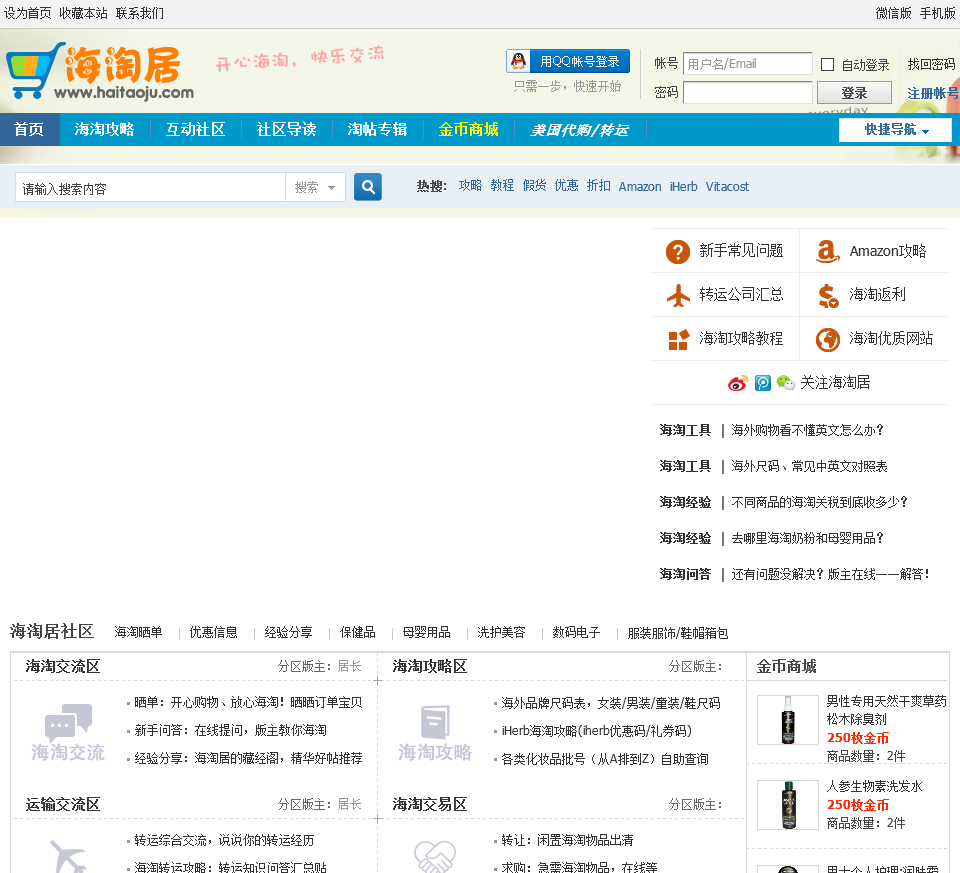Image resolution: width=960 pixels, height=873 pixels.
Task: Click the airplane 转运公司汇总 icon
Action: (678, 295)
